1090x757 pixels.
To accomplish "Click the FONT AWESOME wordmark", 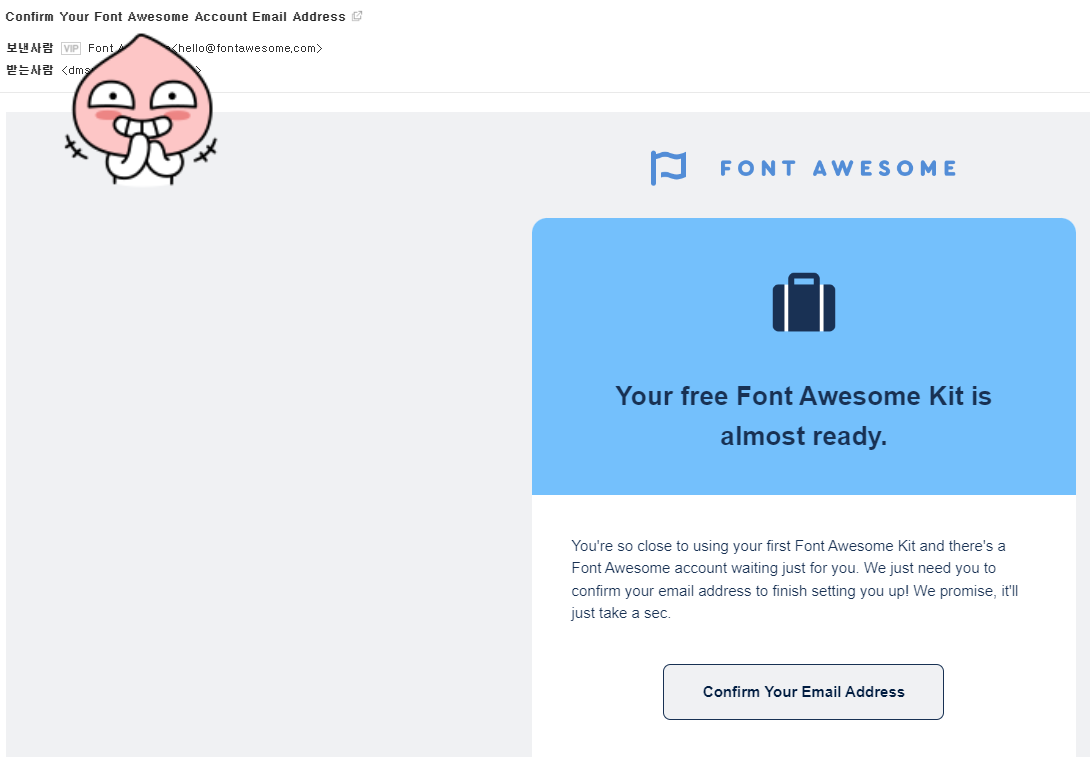I will [838, 168].
